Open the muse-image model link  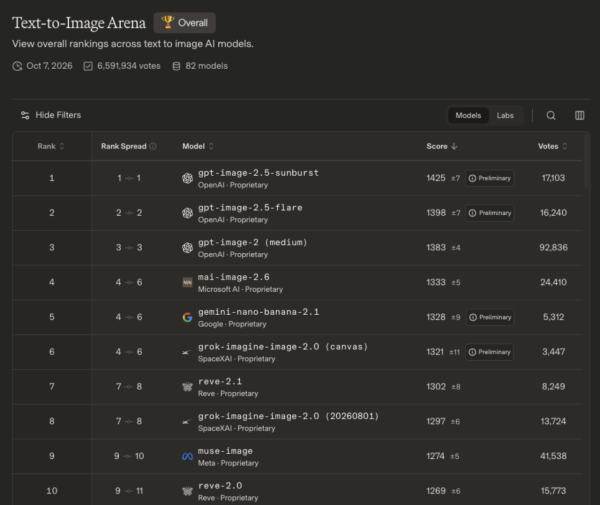pos(225,451)
